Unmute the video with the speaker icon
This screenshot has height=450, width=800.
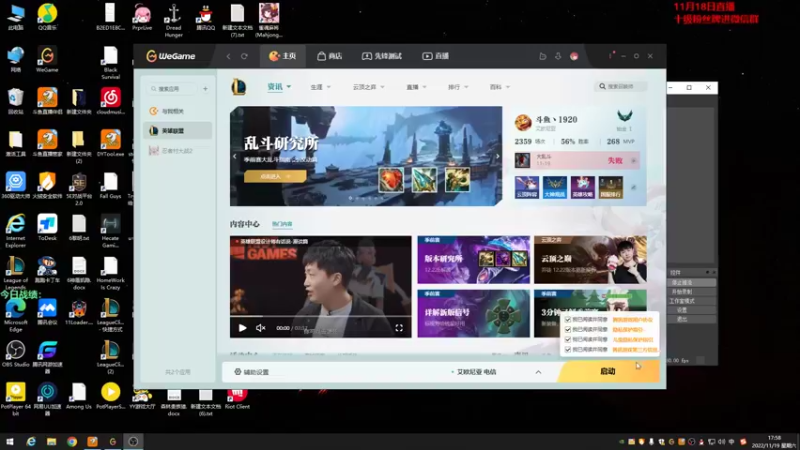click(260, 328)
